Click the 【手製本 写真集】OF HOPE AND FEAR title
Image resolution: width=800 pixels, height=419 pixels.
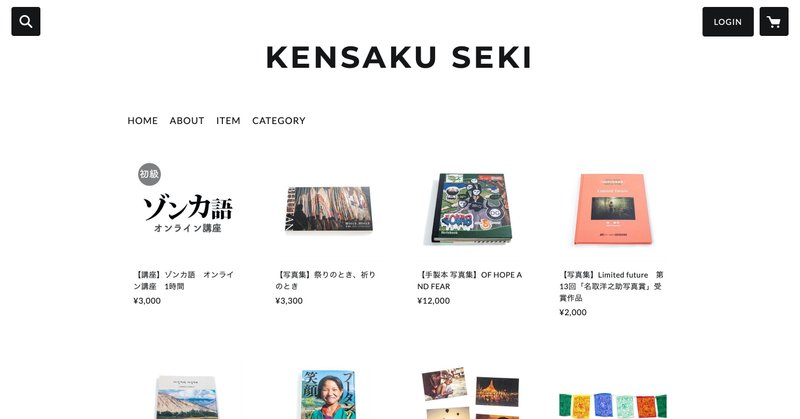[469, 280]
